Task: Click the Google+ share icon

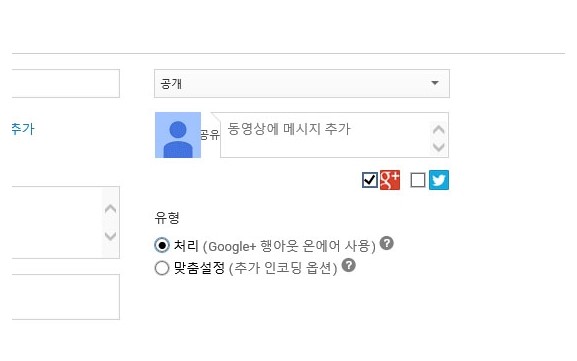Action: (x=390, y=180)
